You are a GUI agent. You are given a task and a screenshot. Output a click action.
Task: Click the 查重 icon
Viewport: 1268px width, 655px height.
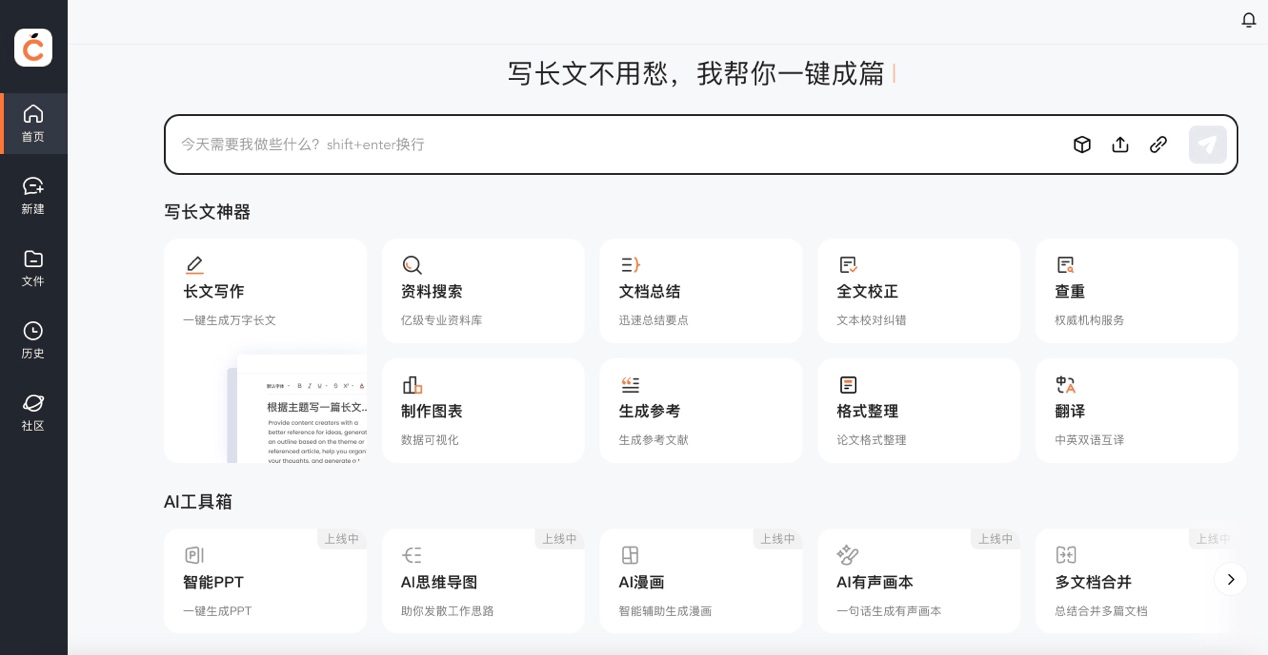[x=1065, y=265]
